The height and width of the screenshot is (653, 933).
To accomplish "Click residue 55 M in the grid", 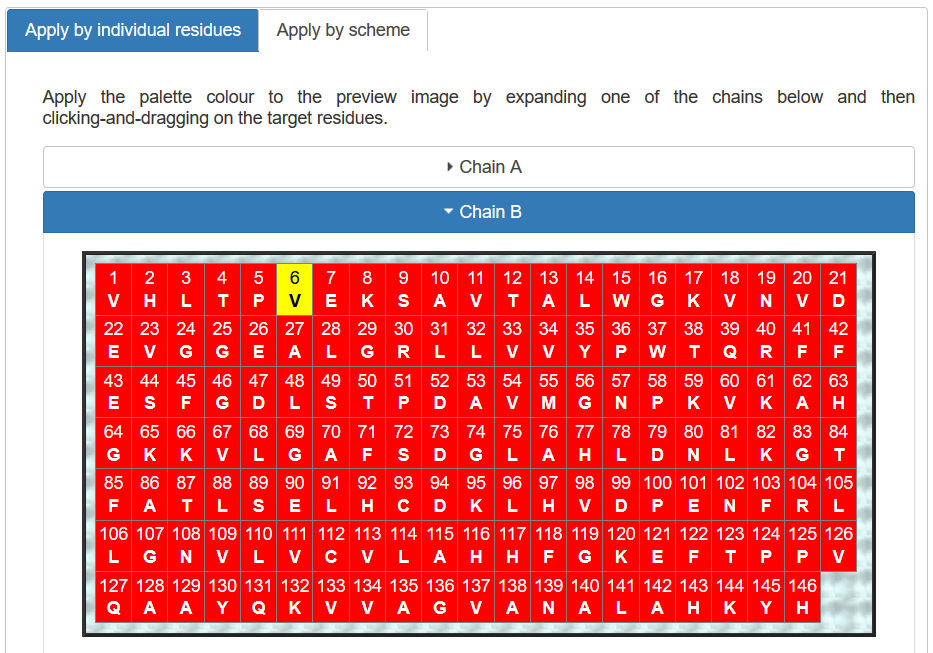I will [x=548, y=391].
